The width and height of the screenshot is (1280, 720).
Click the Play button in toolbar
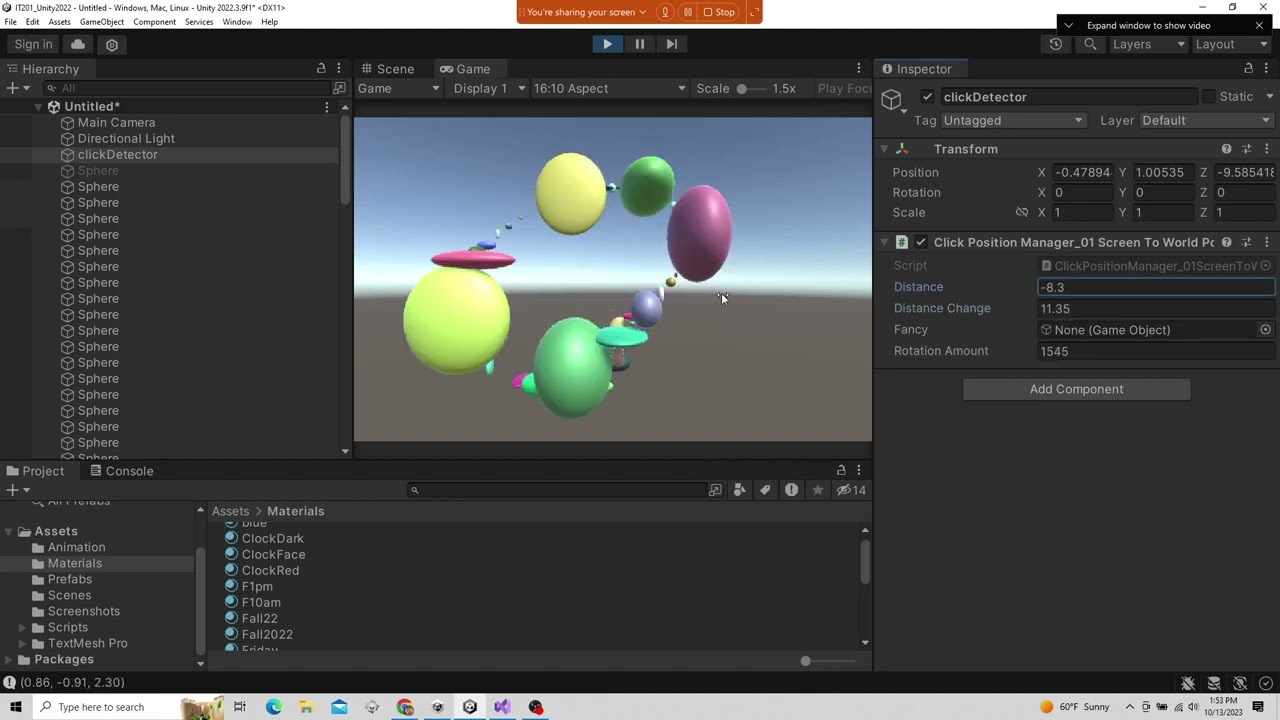pos(607,44)
